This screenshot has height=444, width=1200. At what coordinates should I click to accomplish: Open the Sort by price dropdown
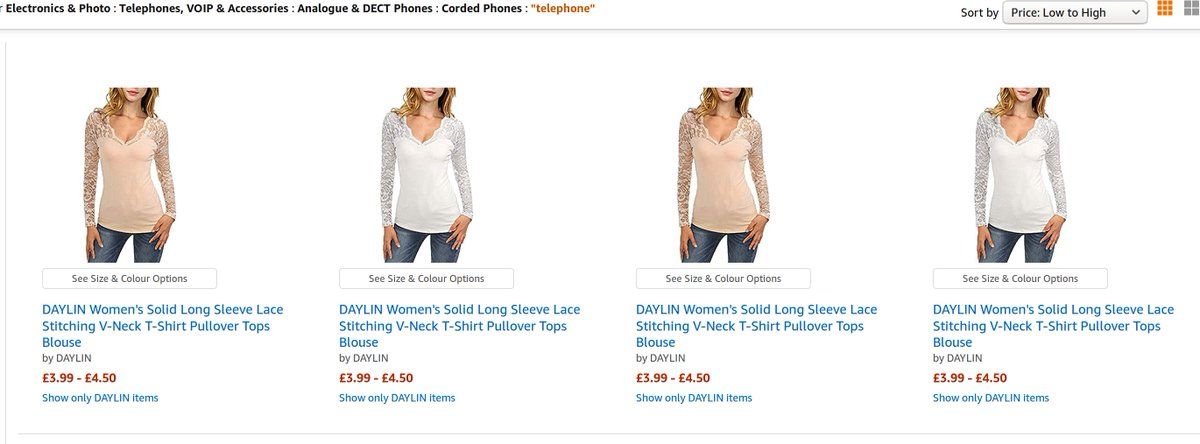pos(1075,12)
